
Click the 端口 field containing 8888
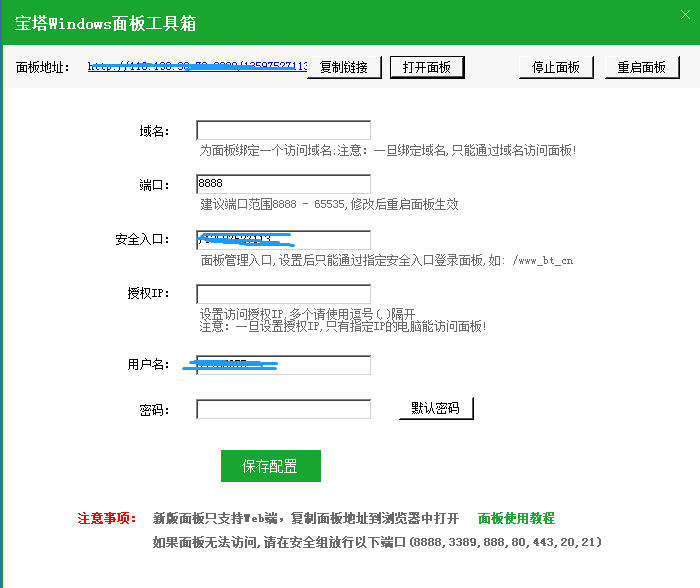(x=283, y=184)
